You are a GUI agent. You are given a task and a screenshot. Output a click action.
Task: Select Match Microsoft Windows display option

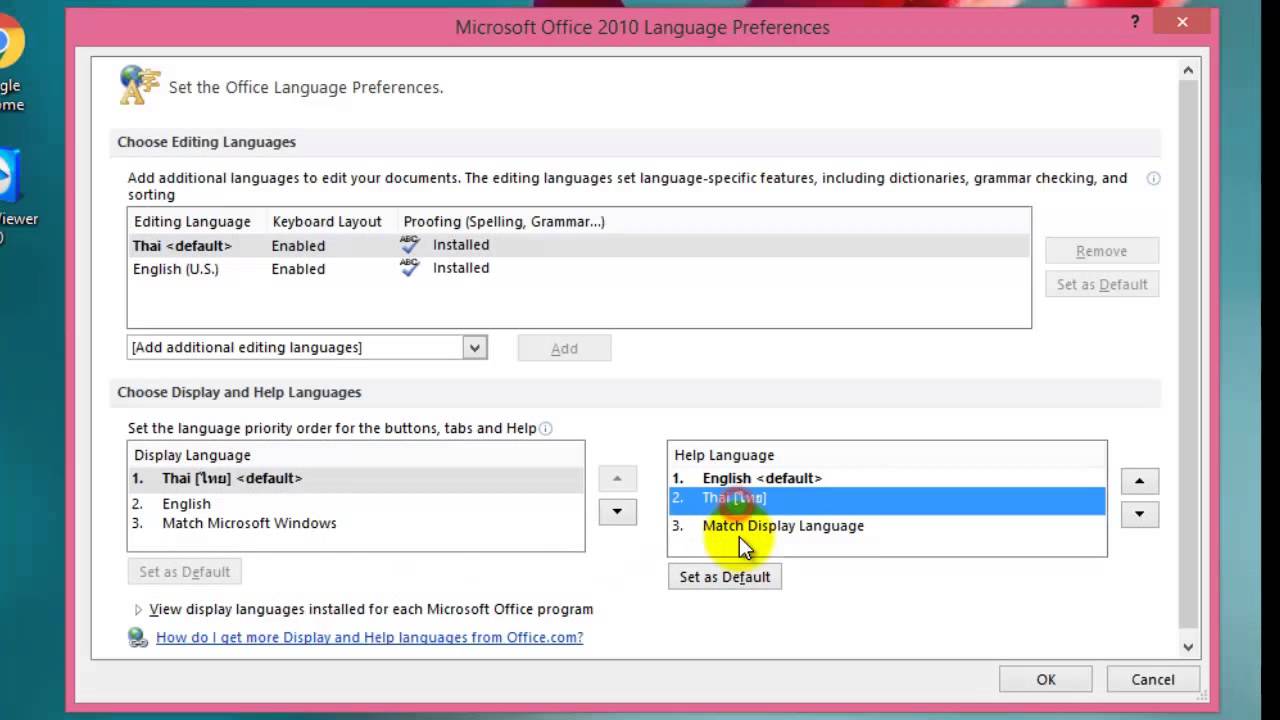[x=356, y=523]
